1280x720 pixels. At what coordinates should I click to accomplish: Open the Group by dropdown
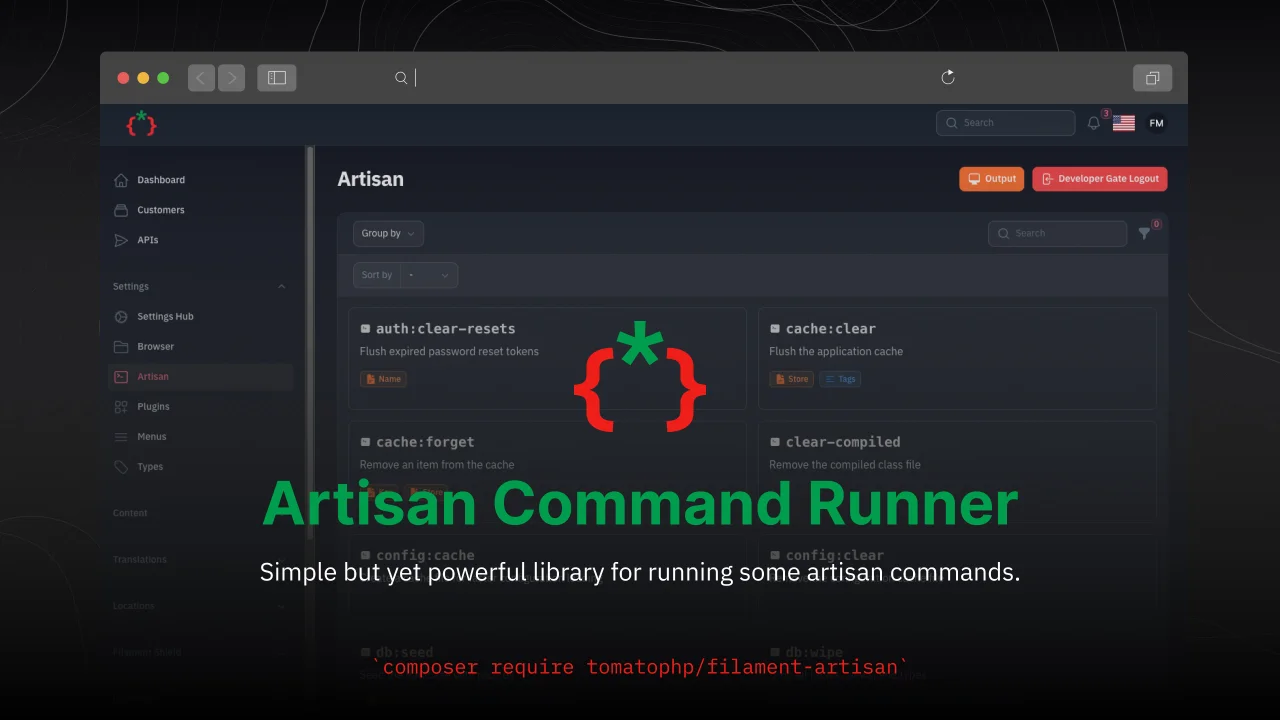(388, 233)
